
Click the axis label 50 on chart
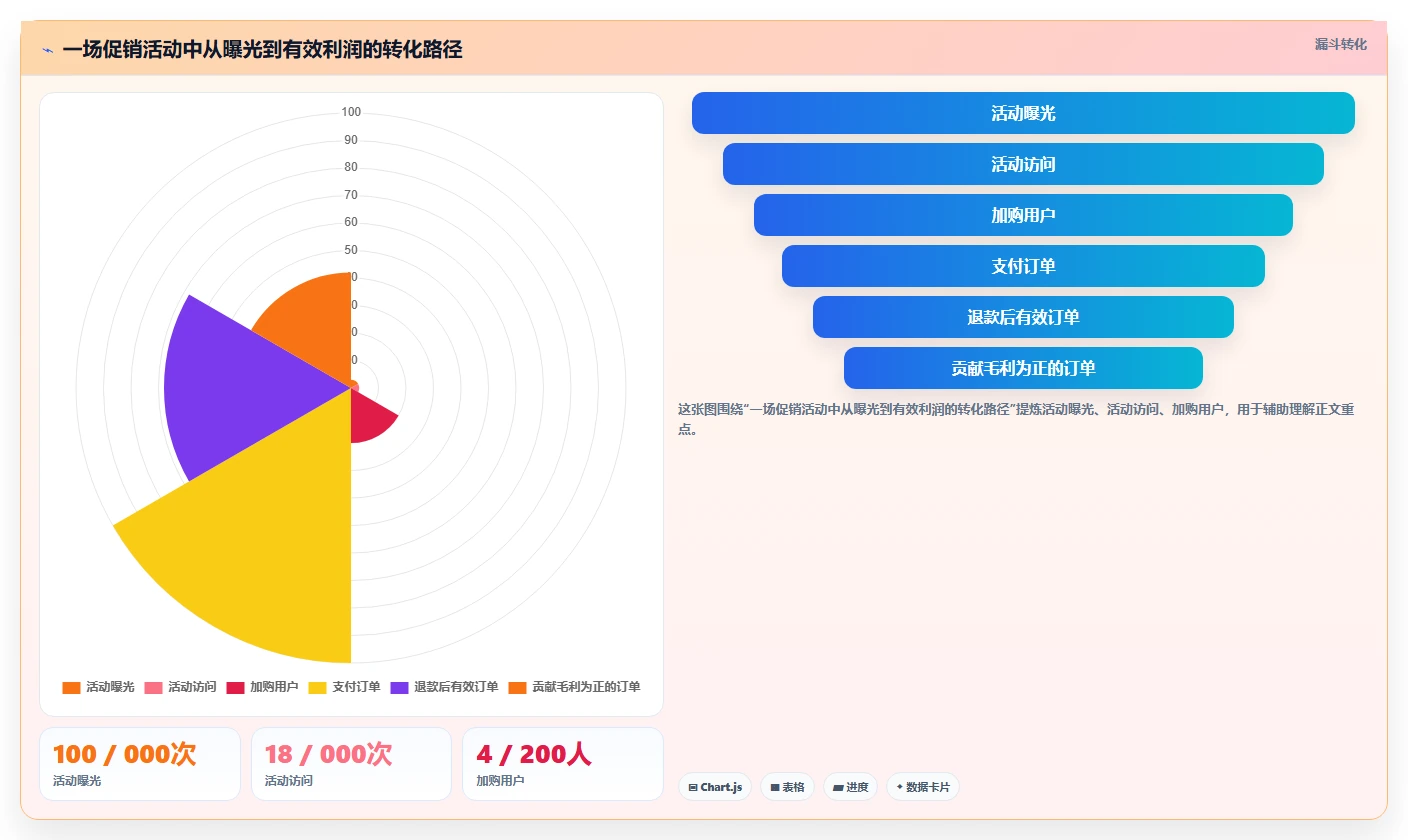coord(351,250)
